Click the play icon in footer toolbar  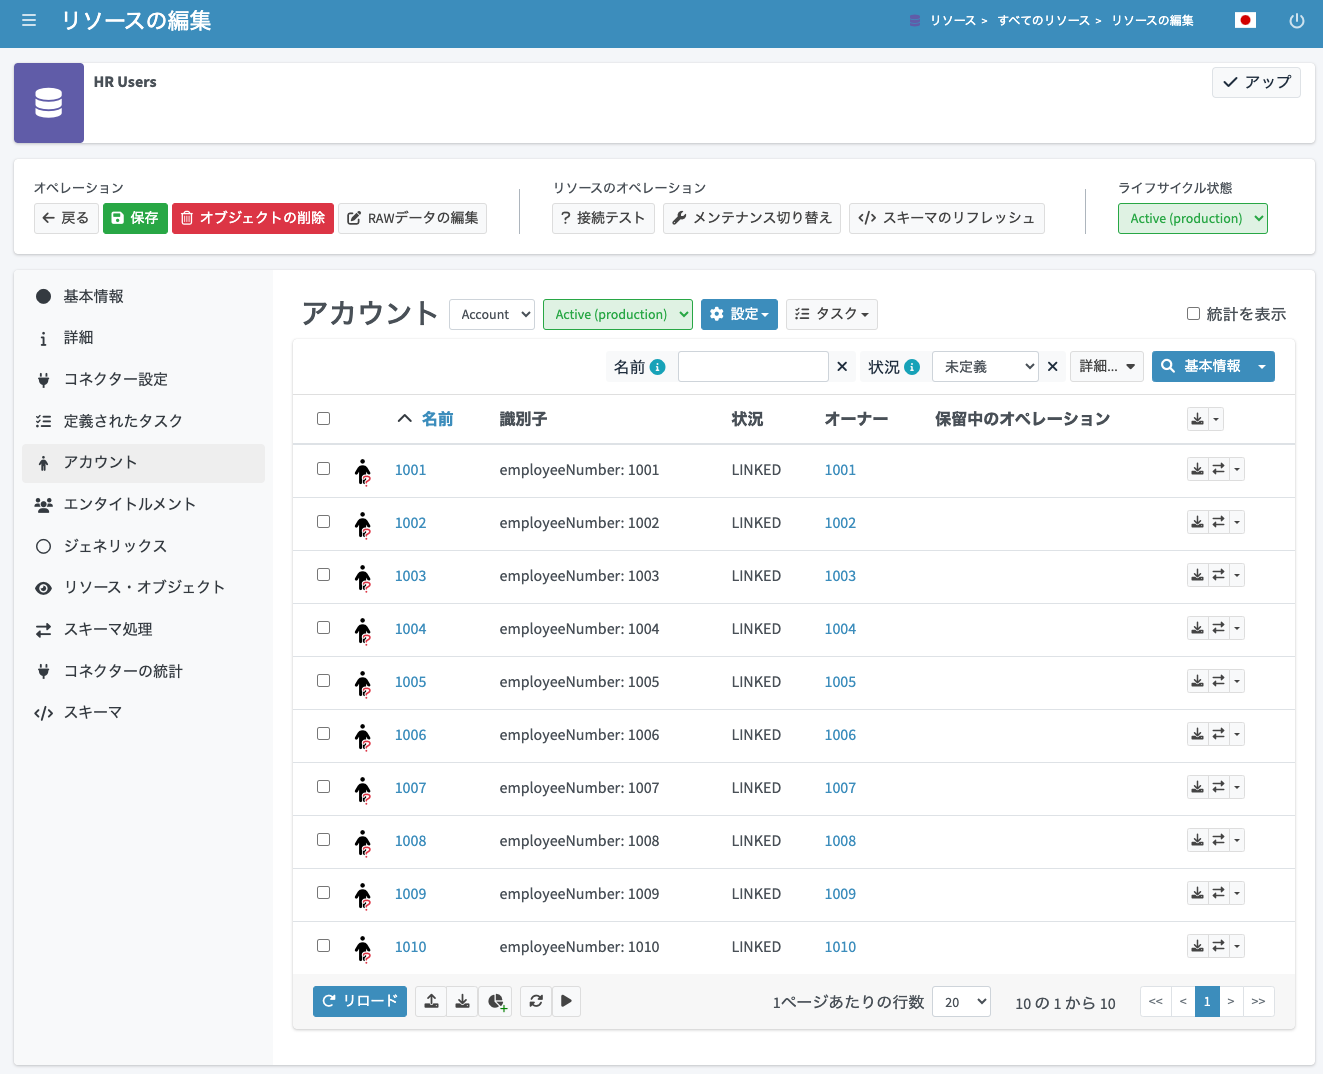point(566,1001)
